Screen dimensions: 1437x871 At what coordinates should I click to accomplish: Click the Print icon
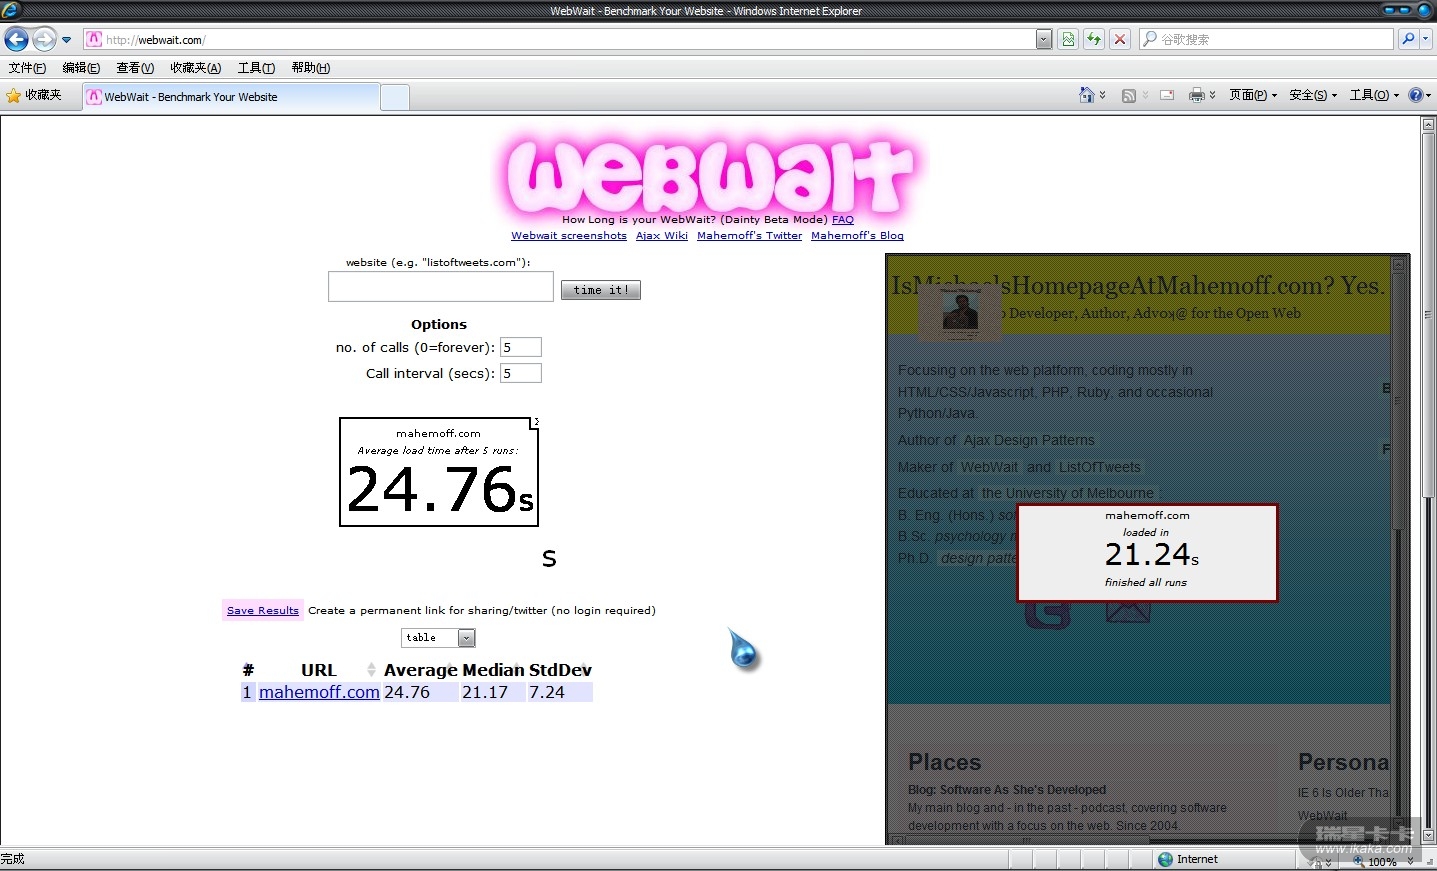click(x=1196, y=96)
